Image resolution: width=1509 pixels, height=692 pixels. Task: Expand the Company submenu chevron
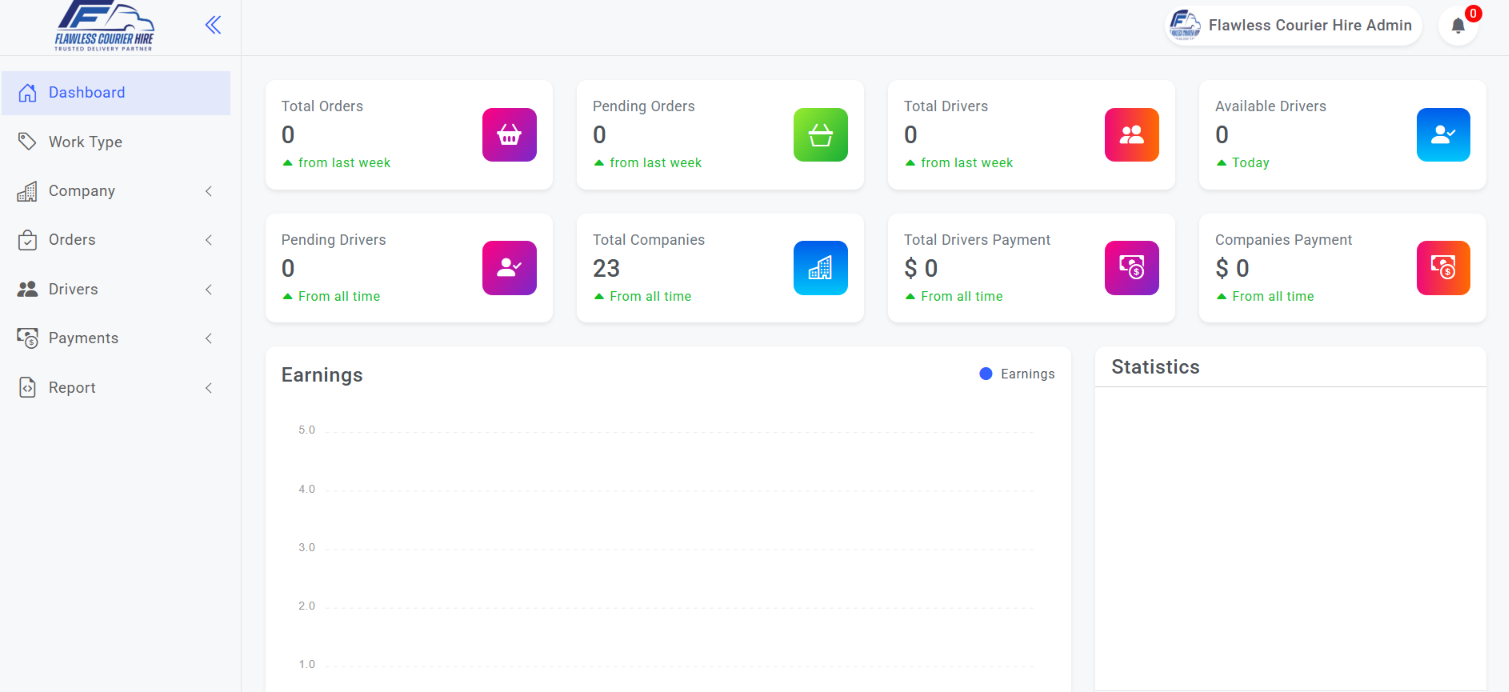[209, 191]
